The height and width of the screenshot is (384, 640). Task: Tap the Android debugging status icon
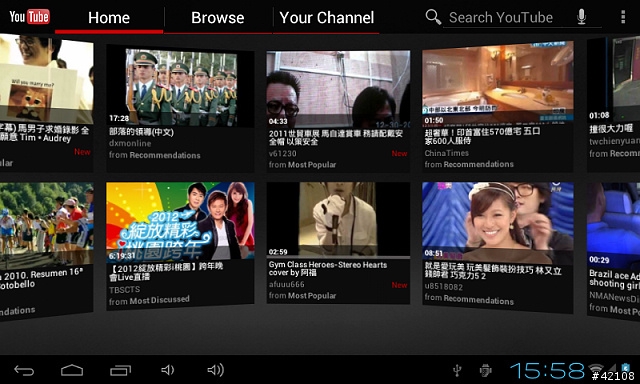click(485, 370)
